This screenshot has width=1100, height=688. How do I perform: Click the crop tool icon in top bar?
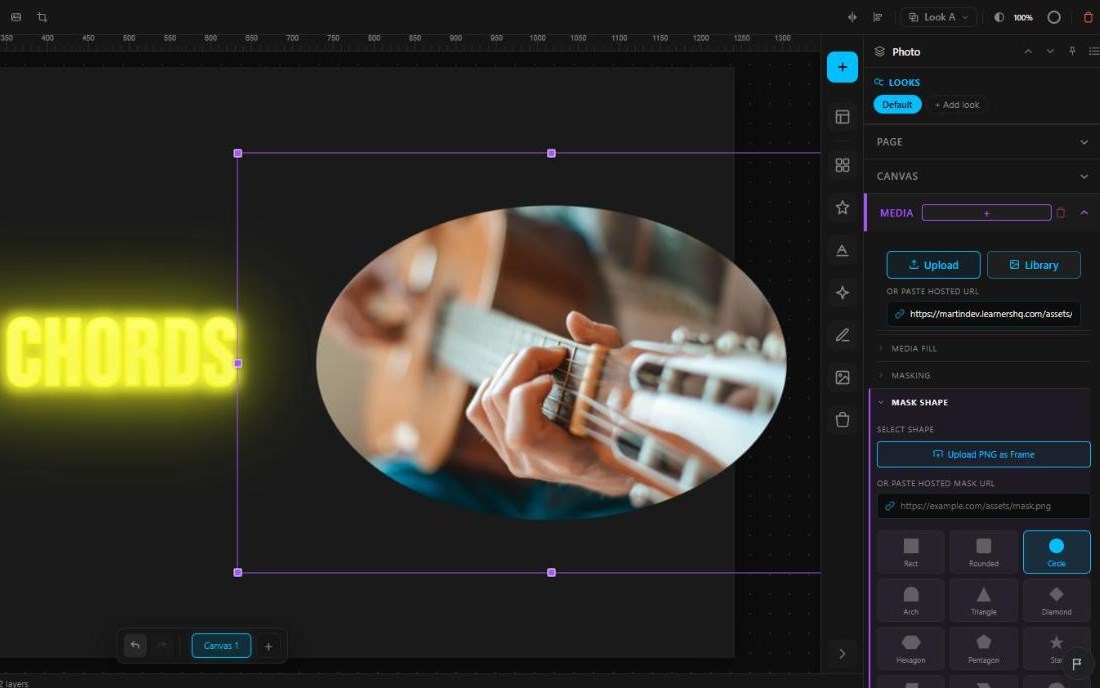42,17
